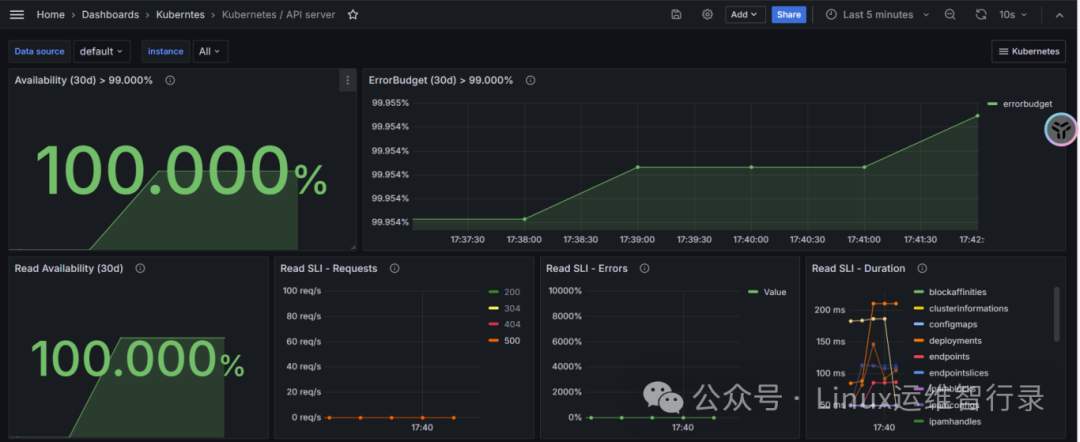Click the blue Share button

click(789, 14)
